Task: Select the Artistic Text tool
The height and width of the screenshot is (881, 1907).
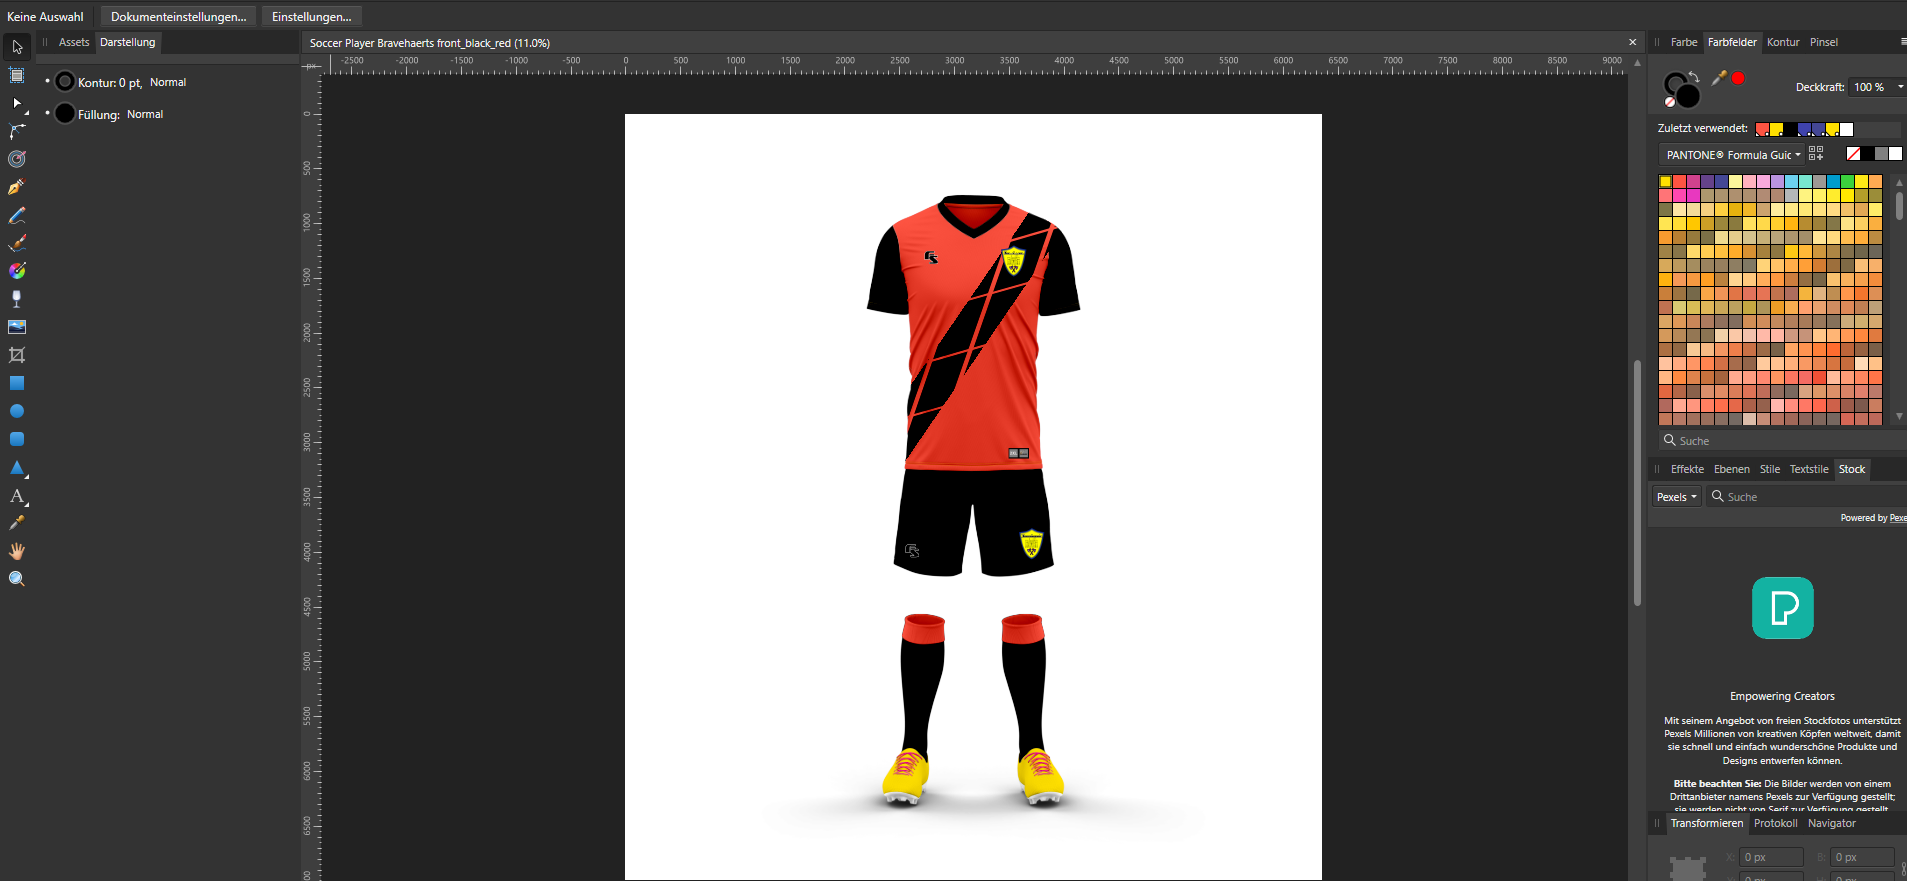Action: [17, 495]
